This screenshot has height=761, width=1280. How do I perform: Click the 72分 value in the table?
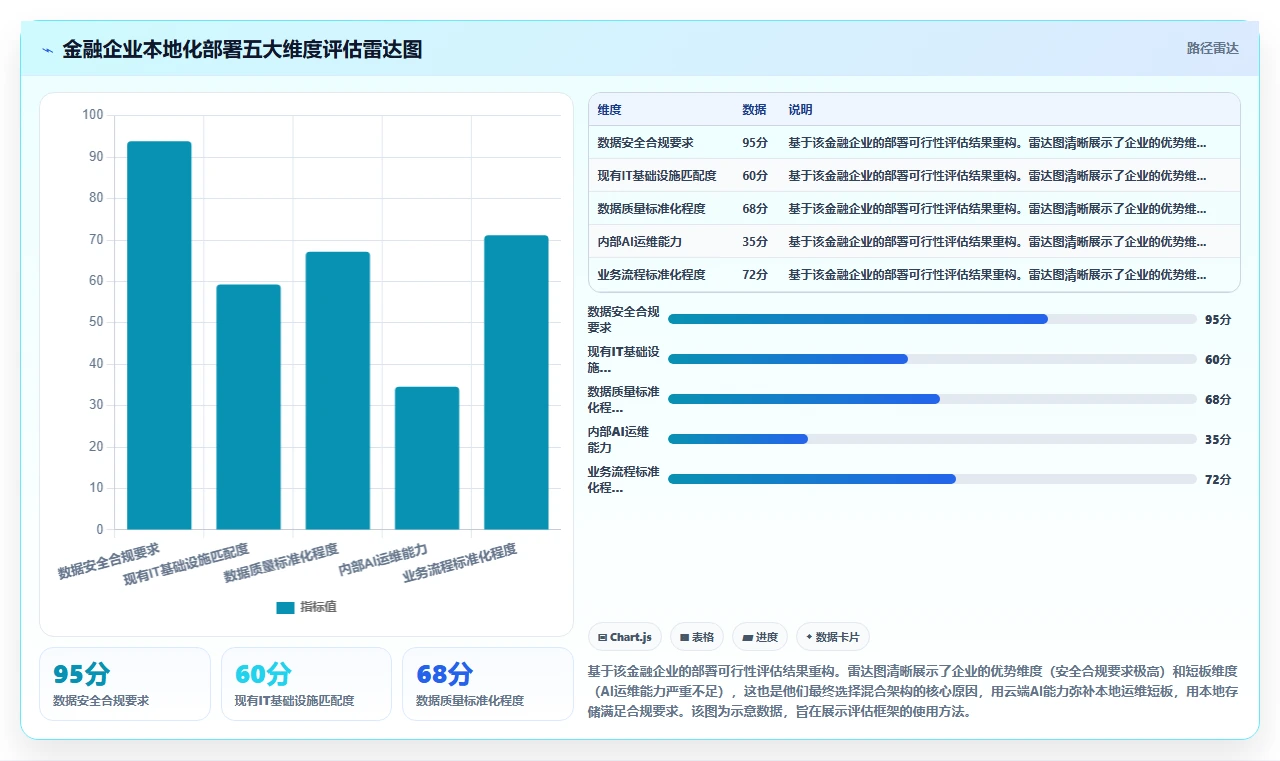click(x=755, y=274)
